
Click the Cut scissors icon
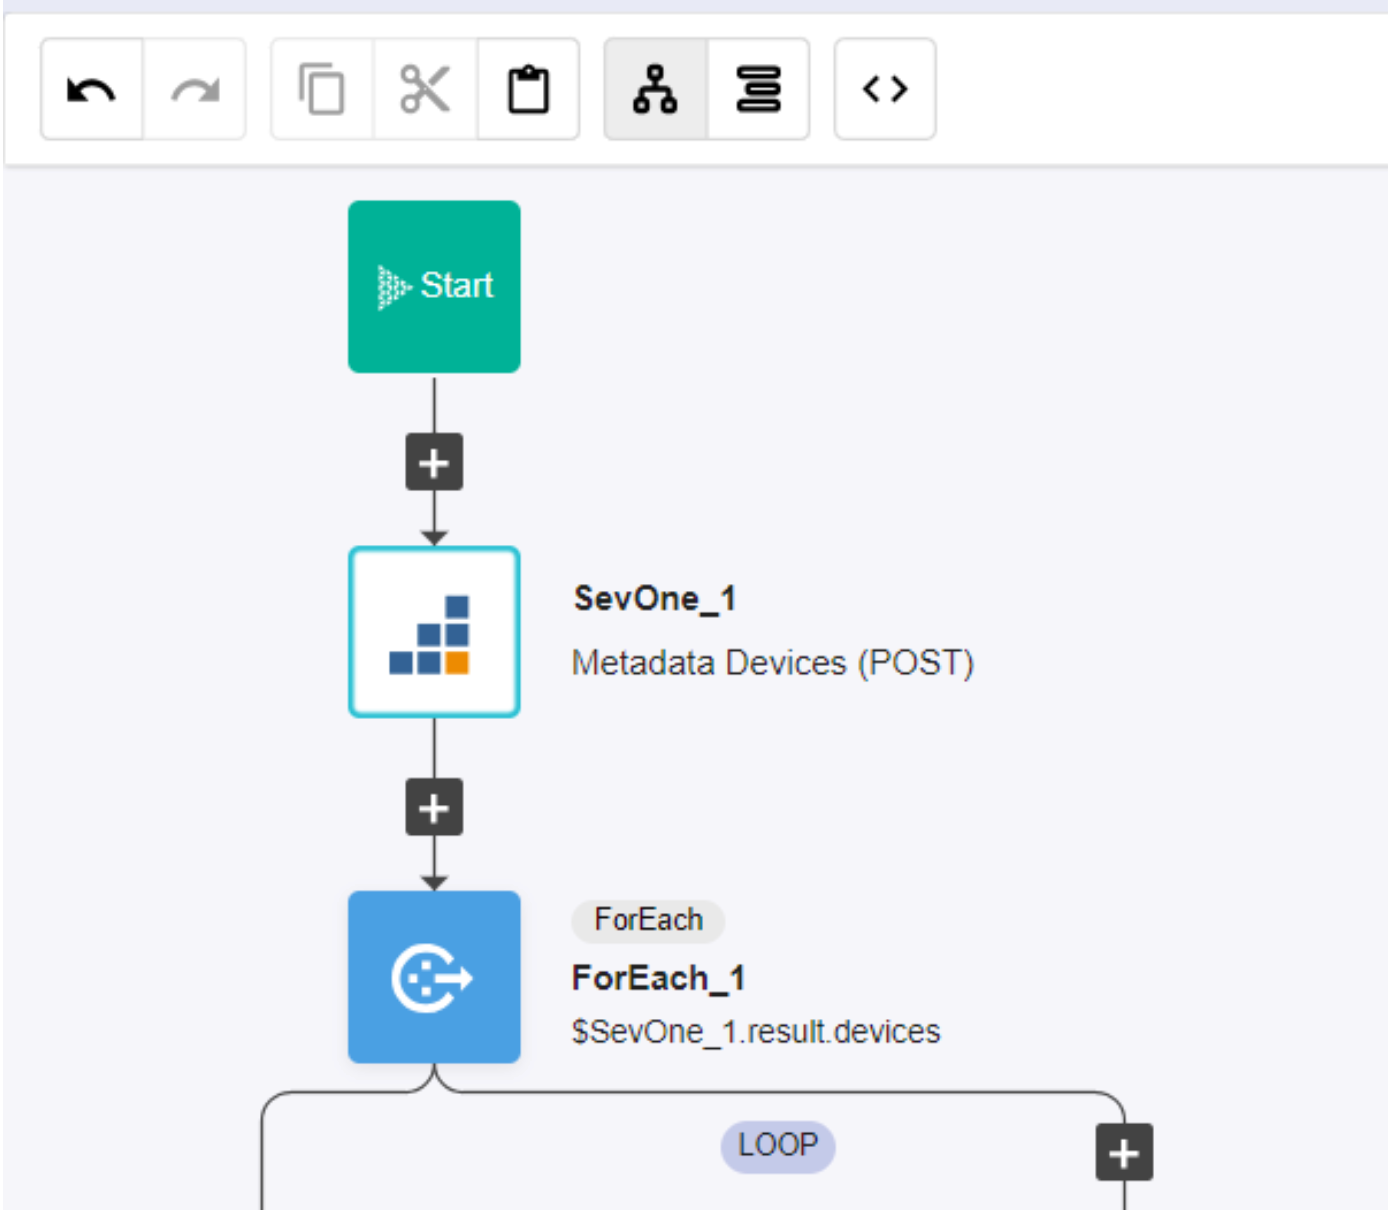point(425,90)
